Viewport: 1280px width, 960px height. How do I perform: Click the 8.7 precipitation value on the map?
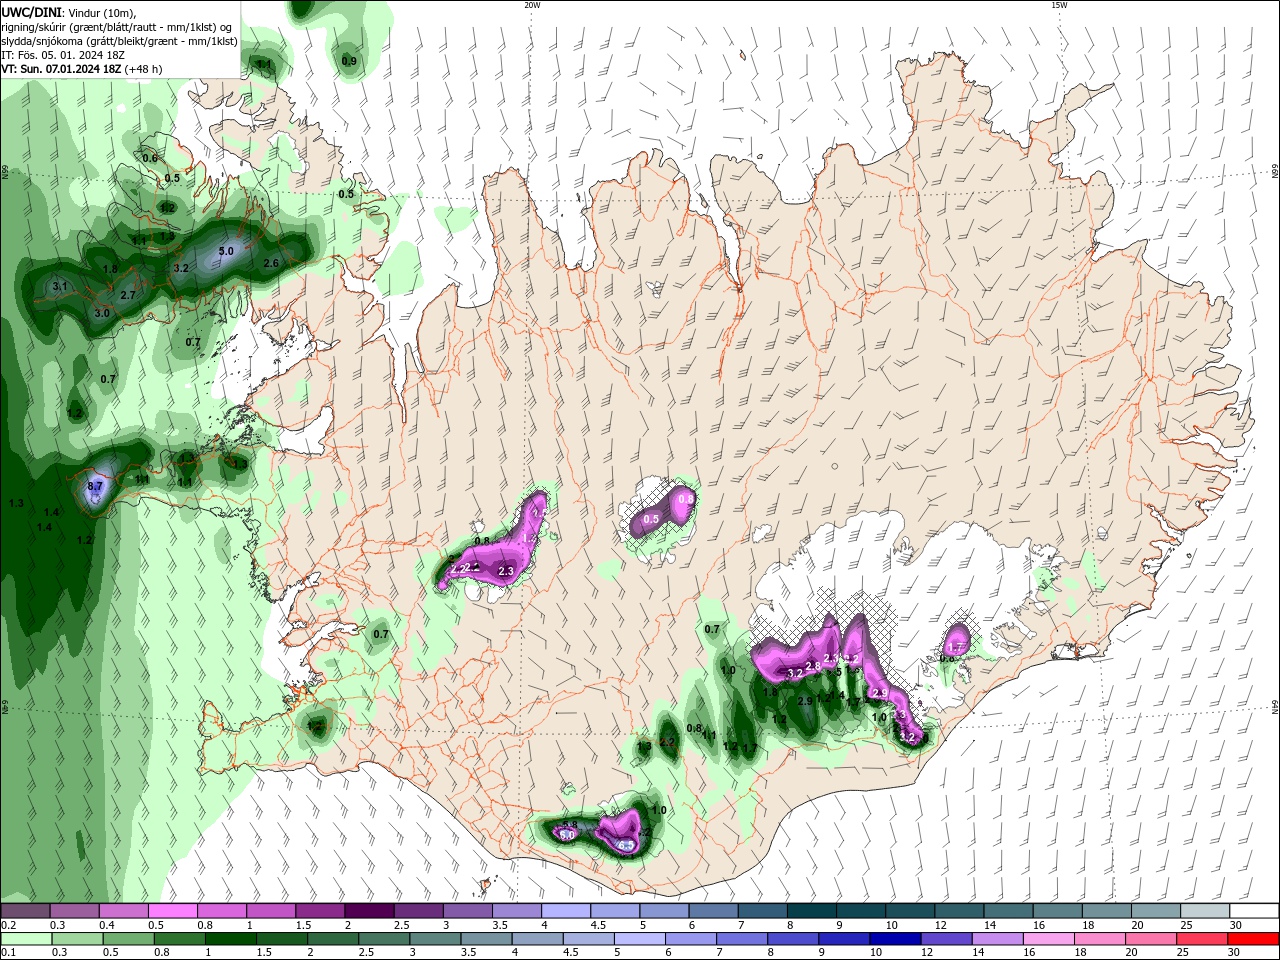(96, 487)
